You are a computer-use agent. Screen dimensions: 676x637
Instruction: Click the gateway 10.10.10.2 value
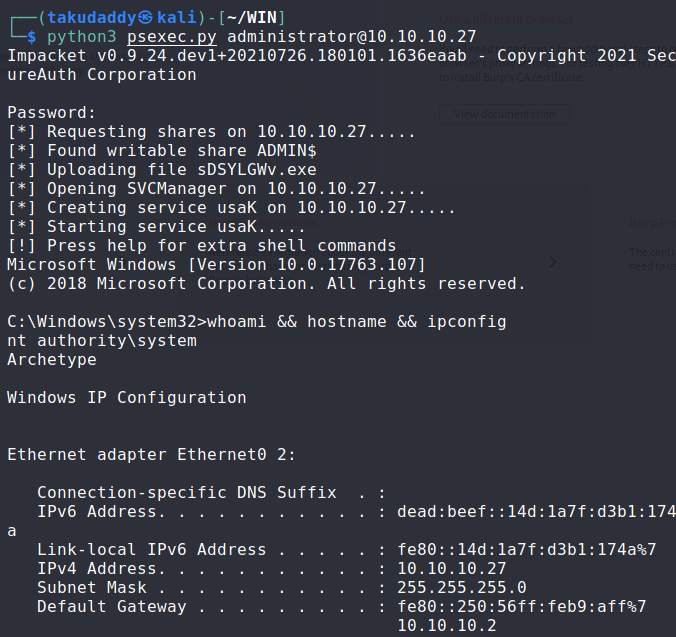point(447,625)
